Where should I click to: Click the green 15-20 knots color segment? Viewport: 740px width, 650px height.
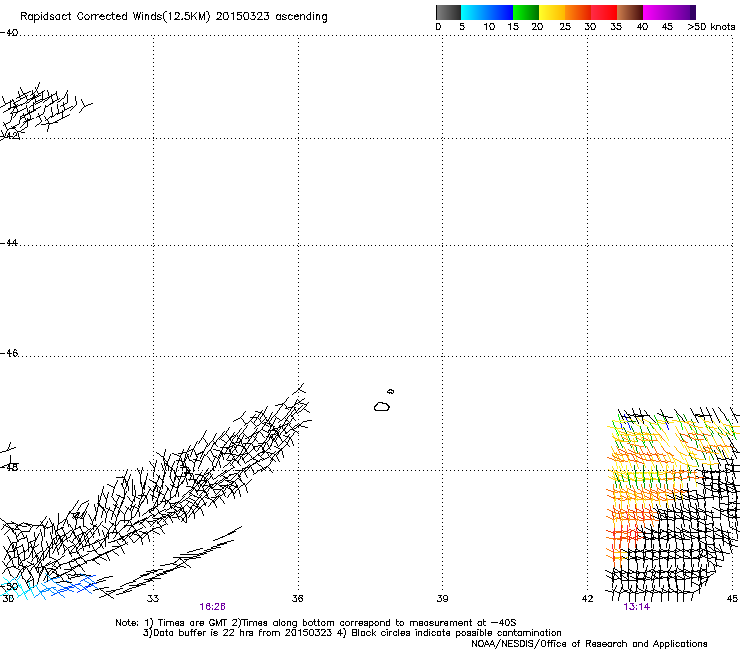click(x=526, y=12)
